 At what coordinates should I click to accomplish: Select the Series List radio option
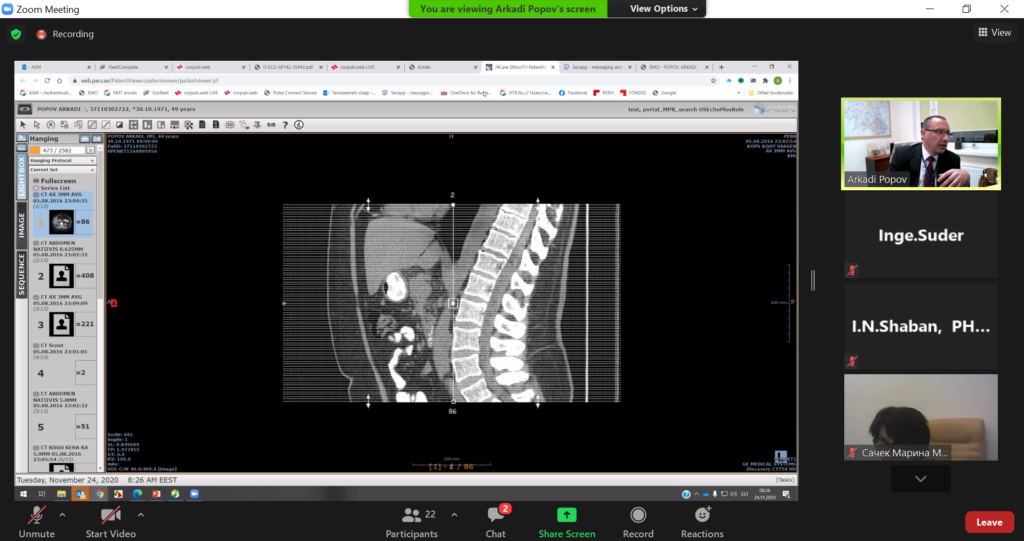(36, 188)
